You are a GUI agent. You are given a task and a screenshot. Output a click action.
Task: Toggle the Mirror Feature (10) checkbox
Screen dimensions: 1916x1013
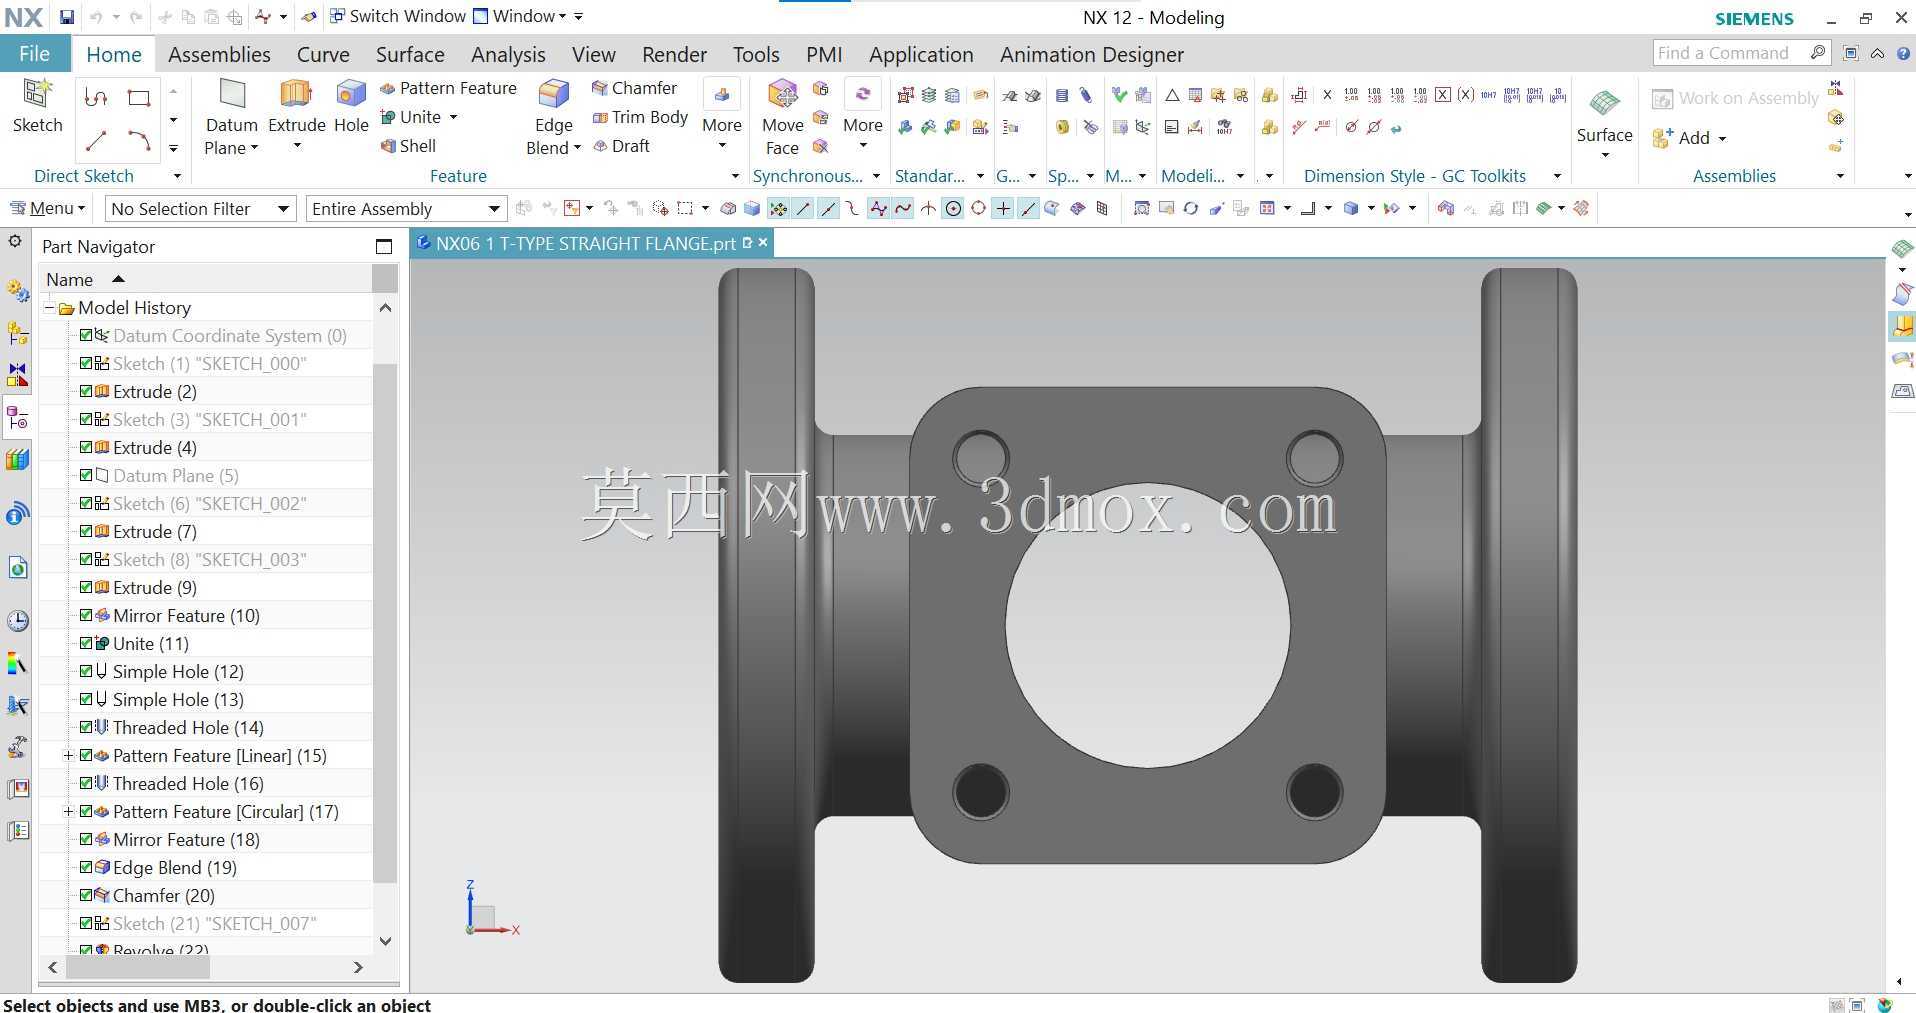[86, 615]
